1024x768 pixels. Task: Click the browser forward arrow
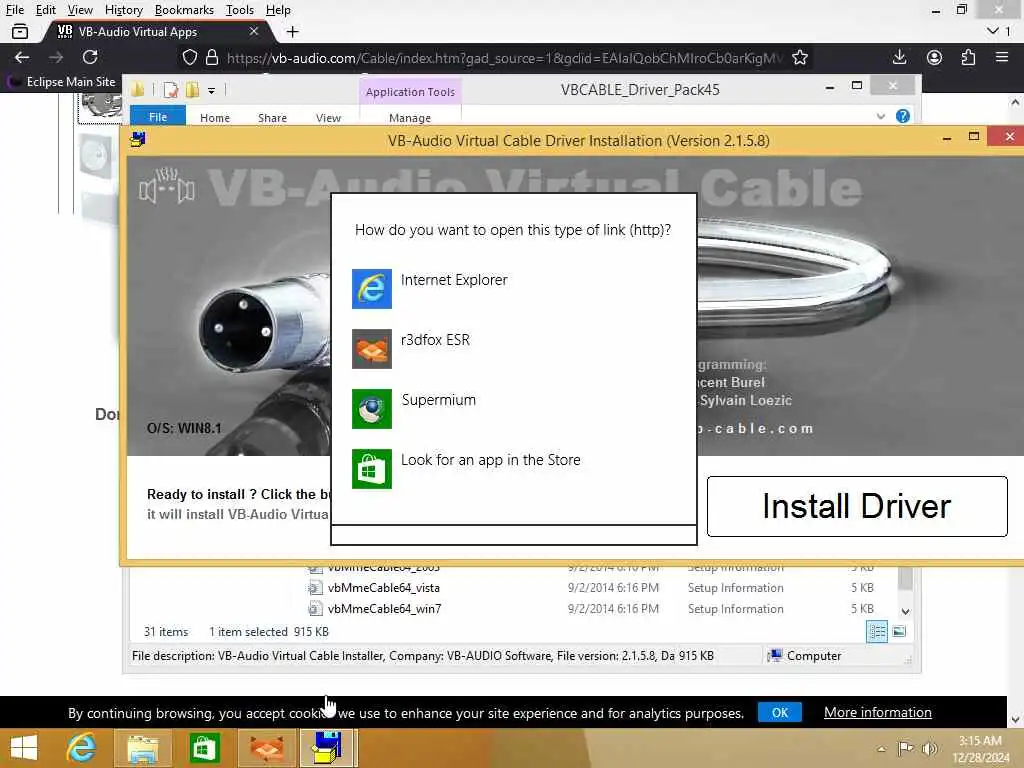[56, 57]
